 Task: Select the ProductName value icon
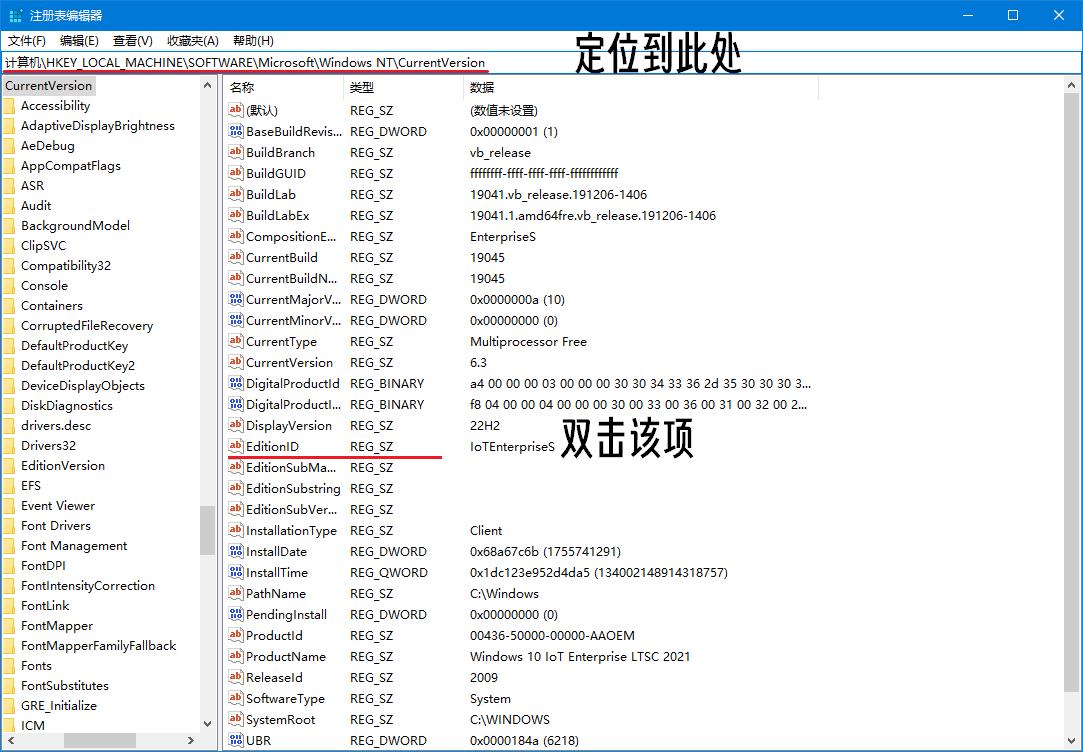[x=236, y=657]
